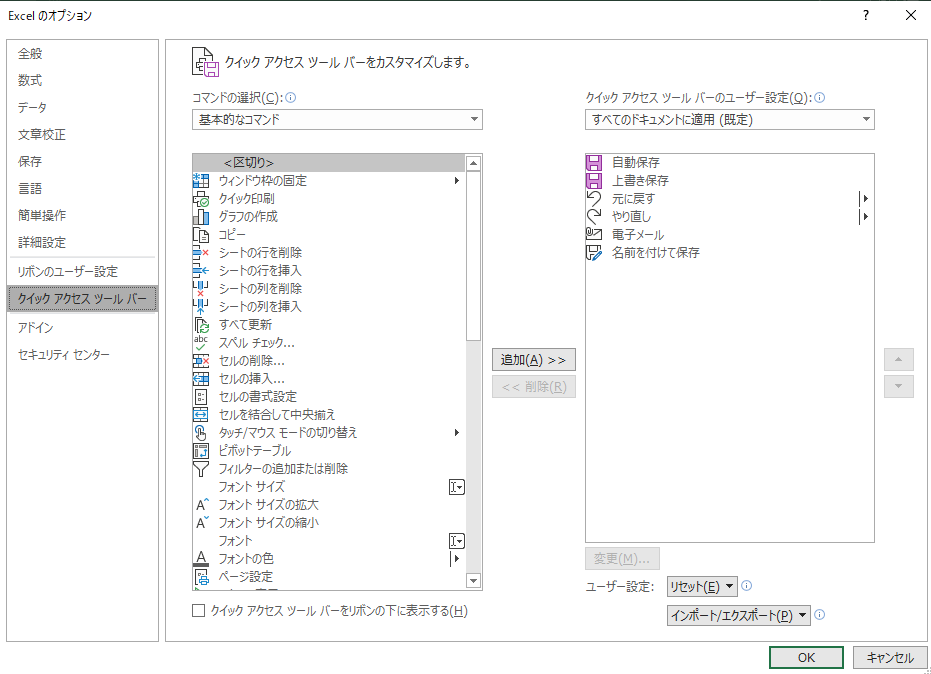Viewport: 931px width, 674px height.
Task: Select the <区切り> separator entry
Action: [x=329, y=163]
